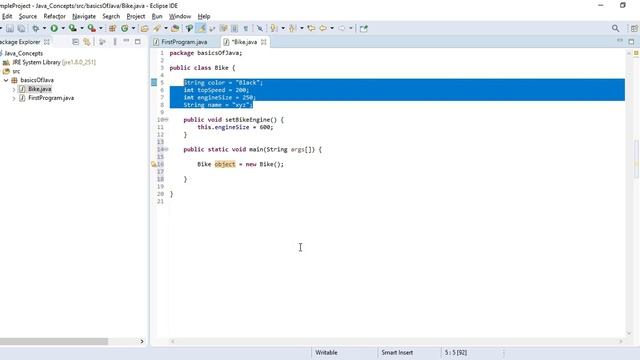Click the Coverage launch icon

[x=73, y=28]
